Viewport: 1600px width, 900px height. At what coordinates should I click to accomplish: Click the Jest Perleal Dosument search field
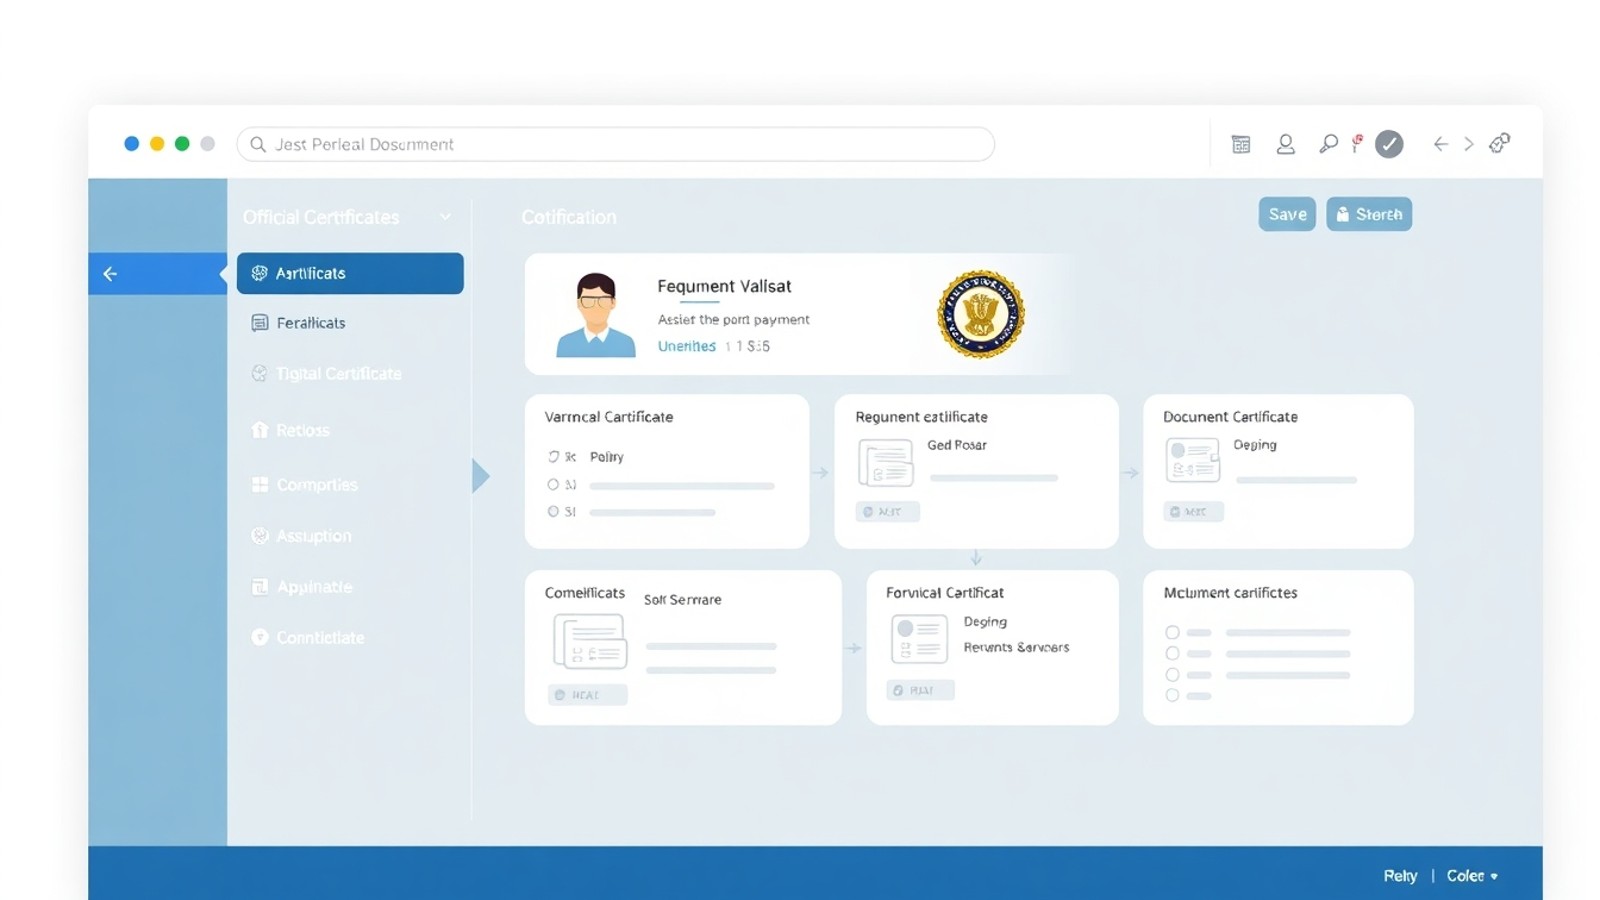point(616,144)
